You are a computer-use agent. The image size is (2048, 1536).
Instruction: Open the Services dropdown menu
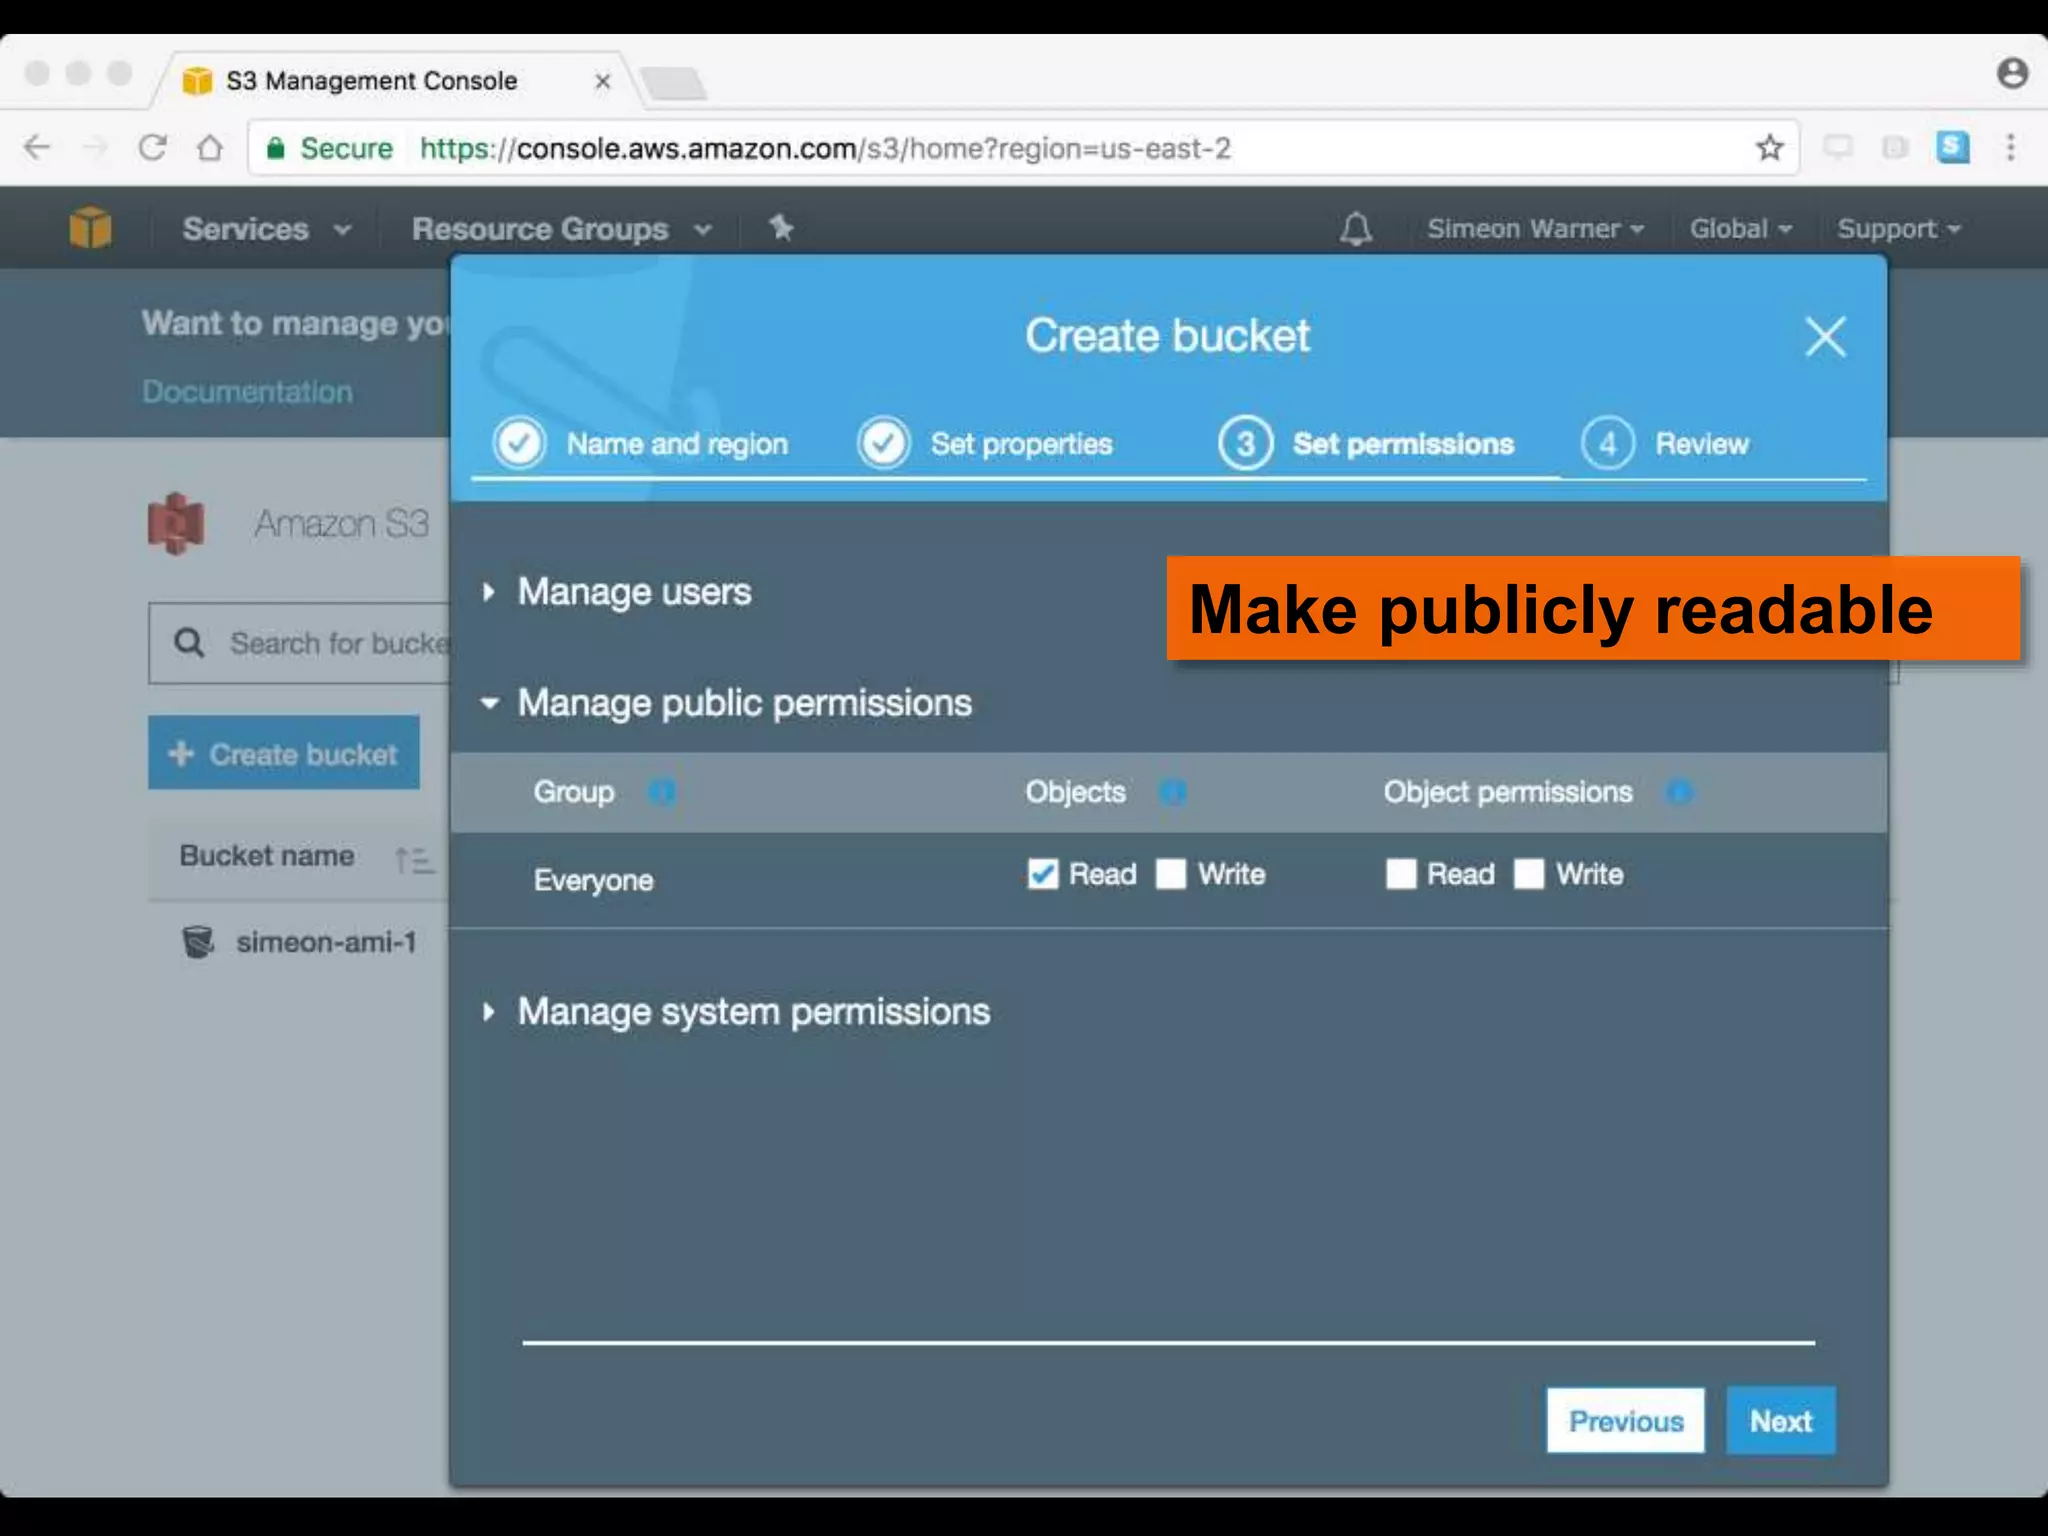[267, 229]
